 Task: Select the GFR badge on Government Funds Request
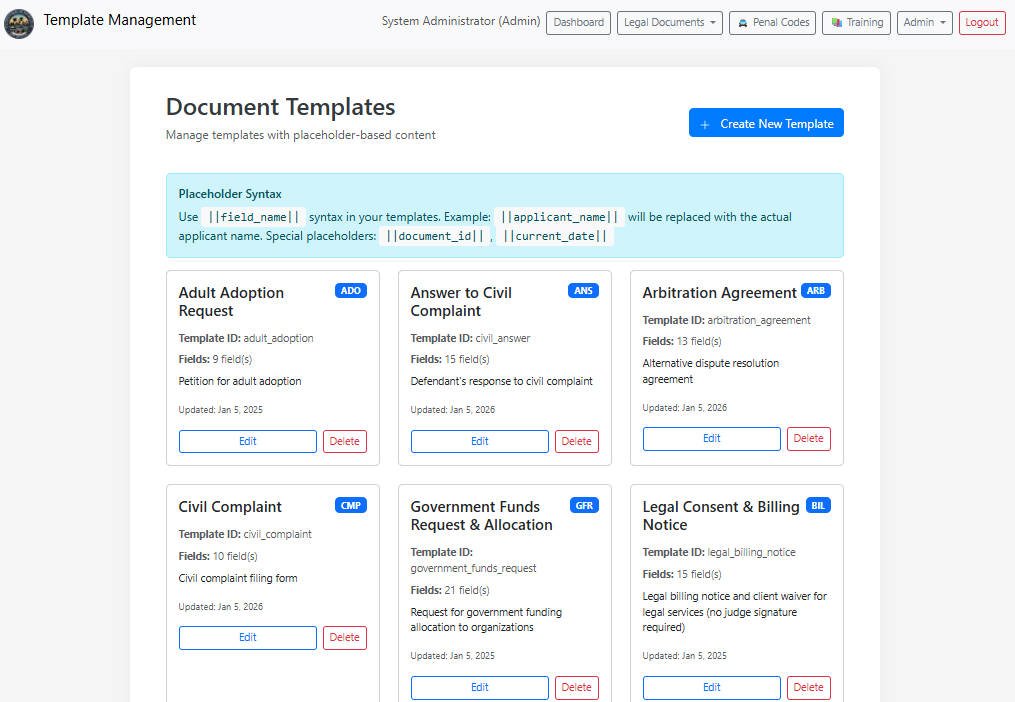[584, 505]
